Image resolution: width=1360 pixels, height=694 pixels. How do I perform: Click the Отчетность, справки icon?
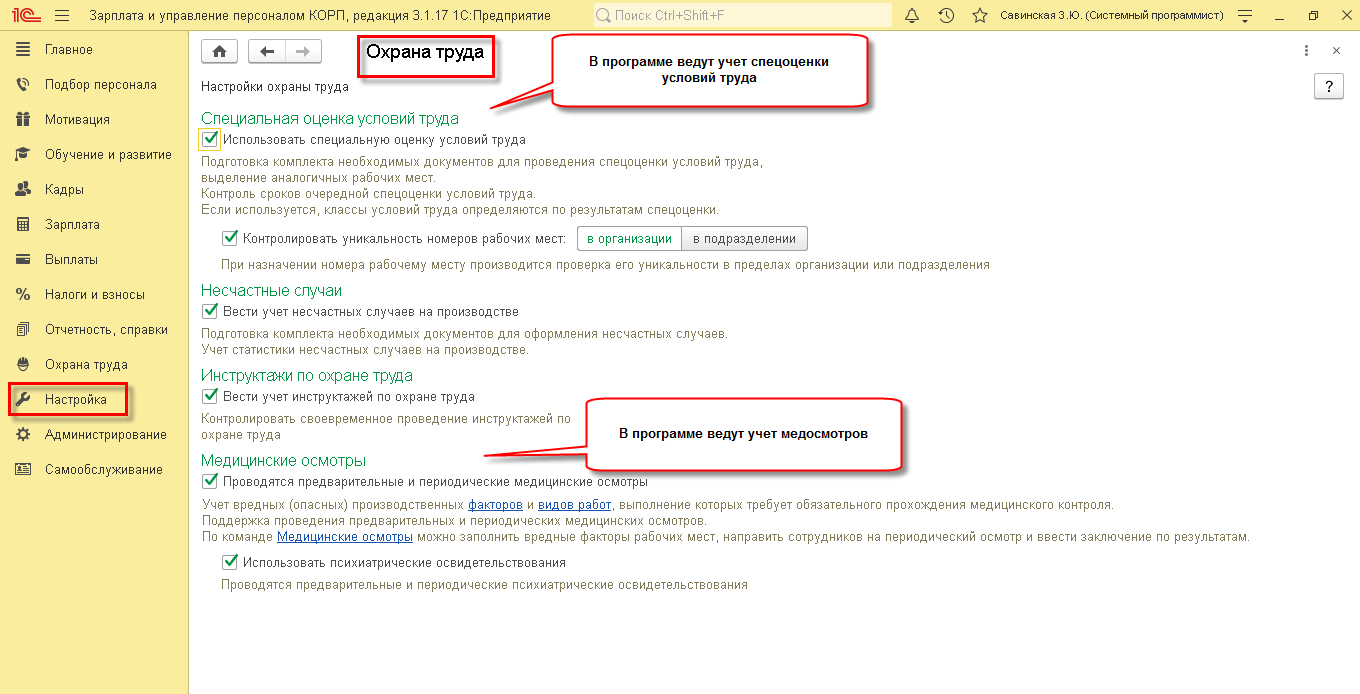pyautogui.click(x=24, y=330)
